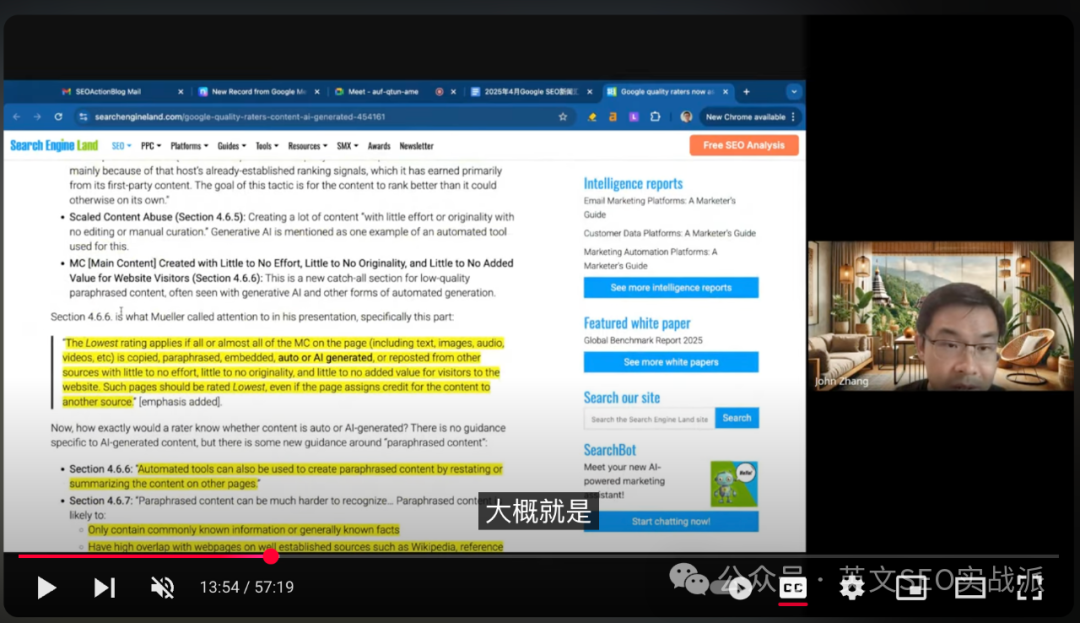
Task: Enable theater mode view
Action: tap(970, 587)
